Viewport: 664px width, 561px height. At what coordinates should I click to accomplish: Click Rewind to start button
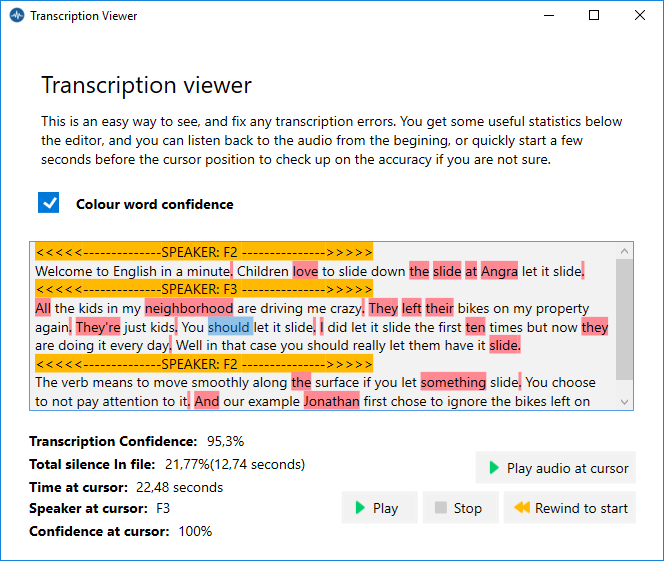point(570,507)
